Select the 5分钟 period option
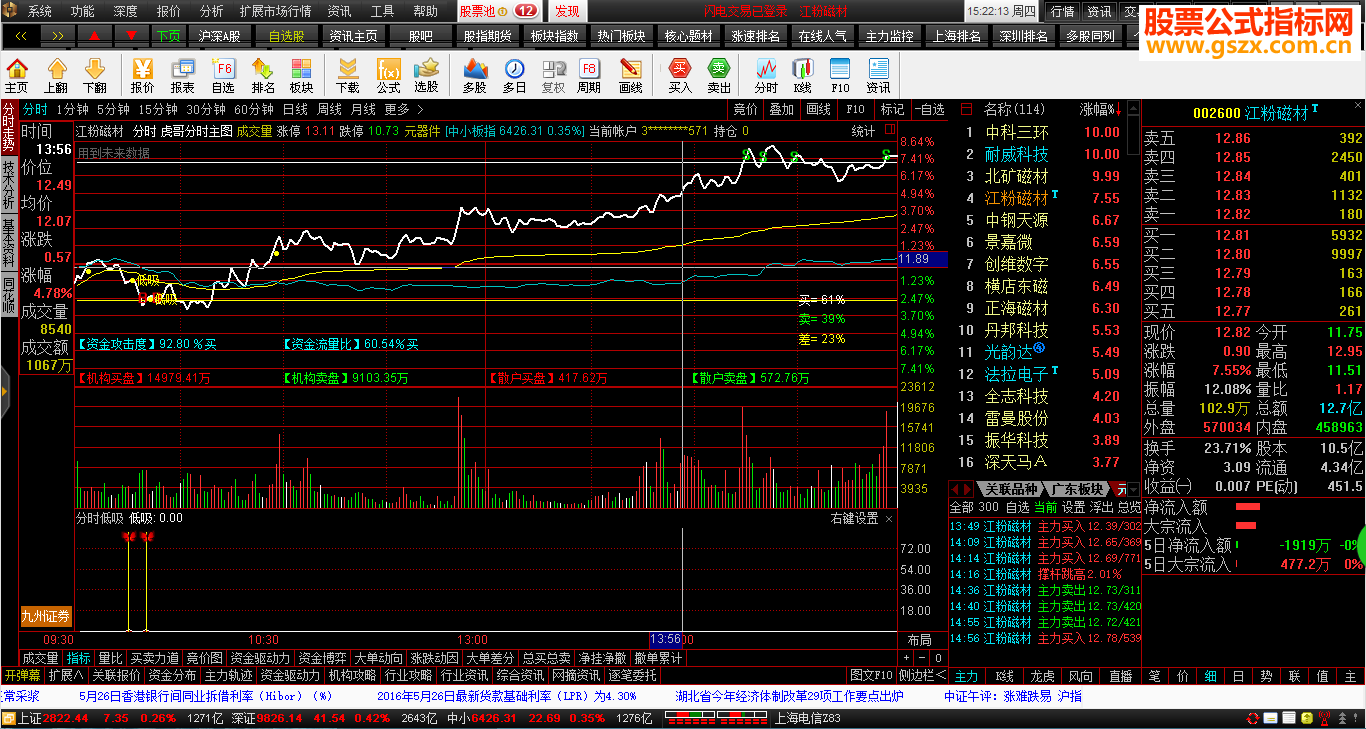The width and height of the screenshot is (1366, 729). tap(113, 109)
